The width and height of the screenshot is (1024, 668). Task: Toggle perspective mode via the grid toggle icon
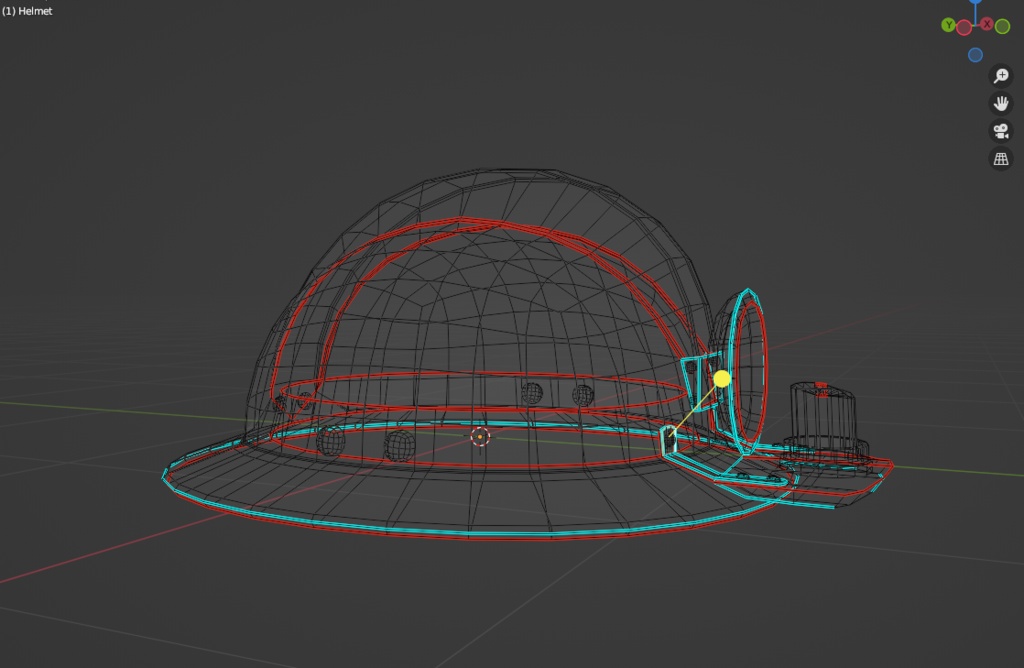(x=1000, y=159)
